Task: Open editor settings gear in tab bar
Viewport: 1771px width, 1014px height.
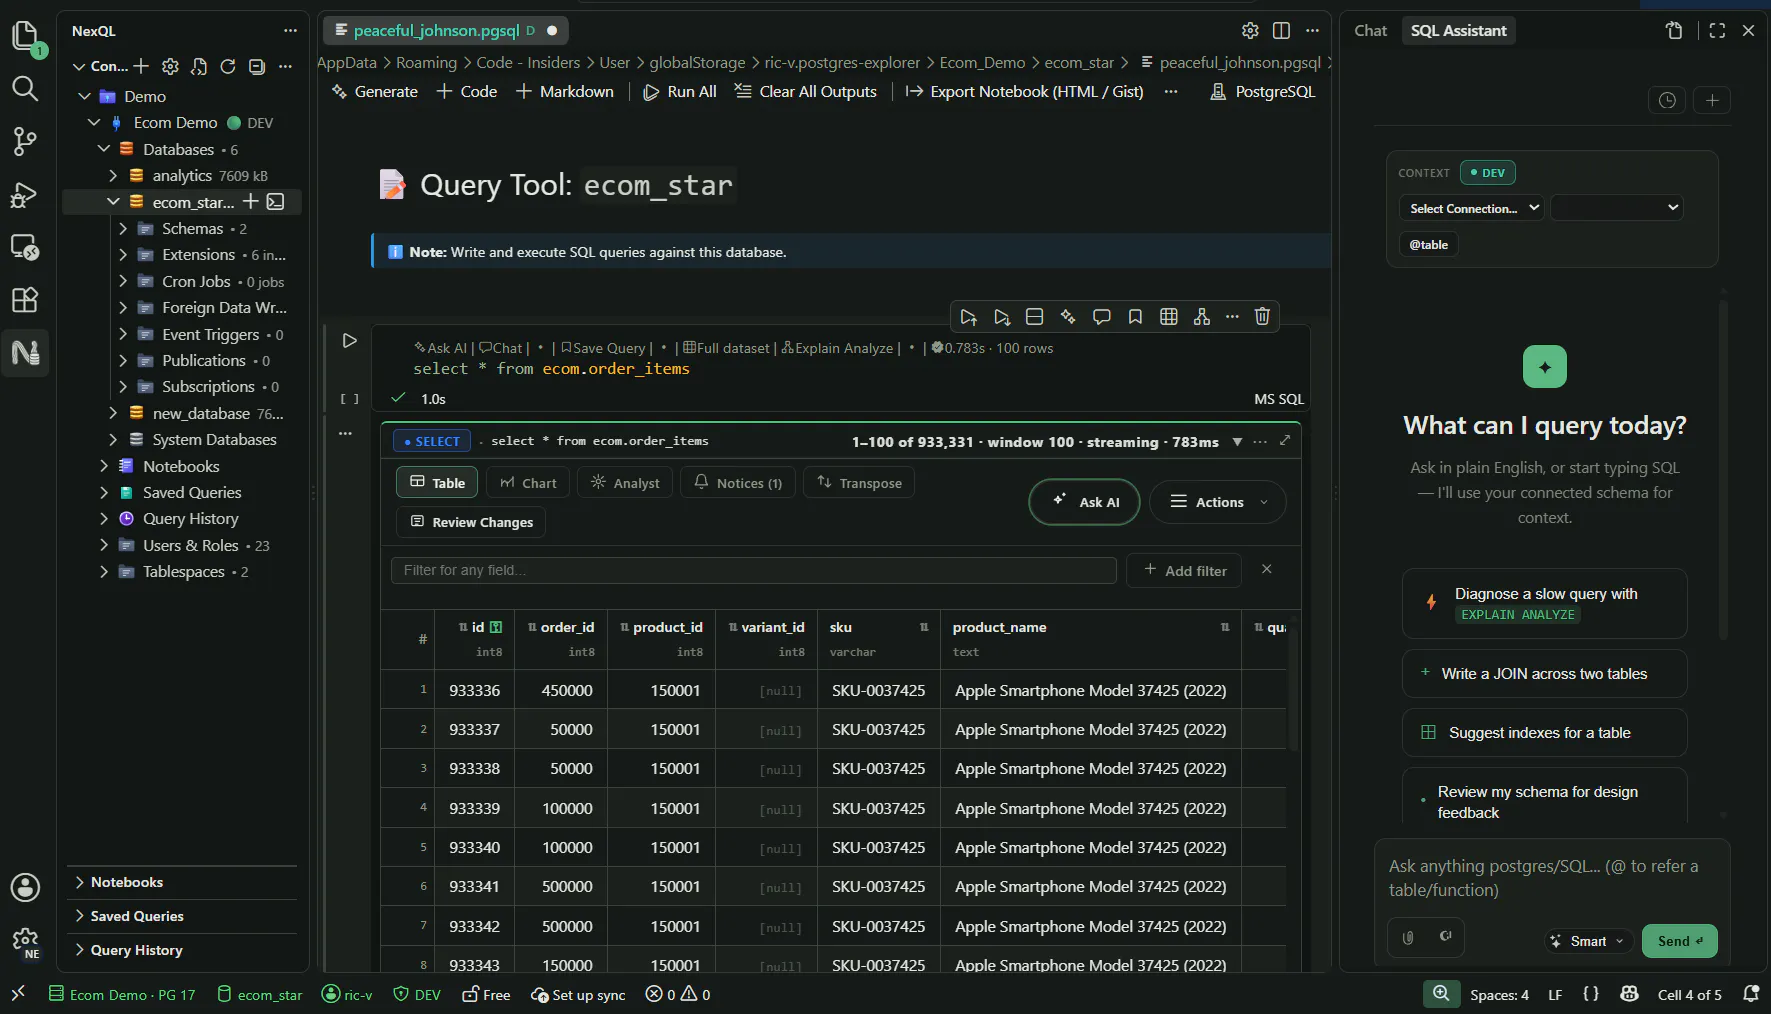Action: pyautogui.click(x=1250, y=31)
